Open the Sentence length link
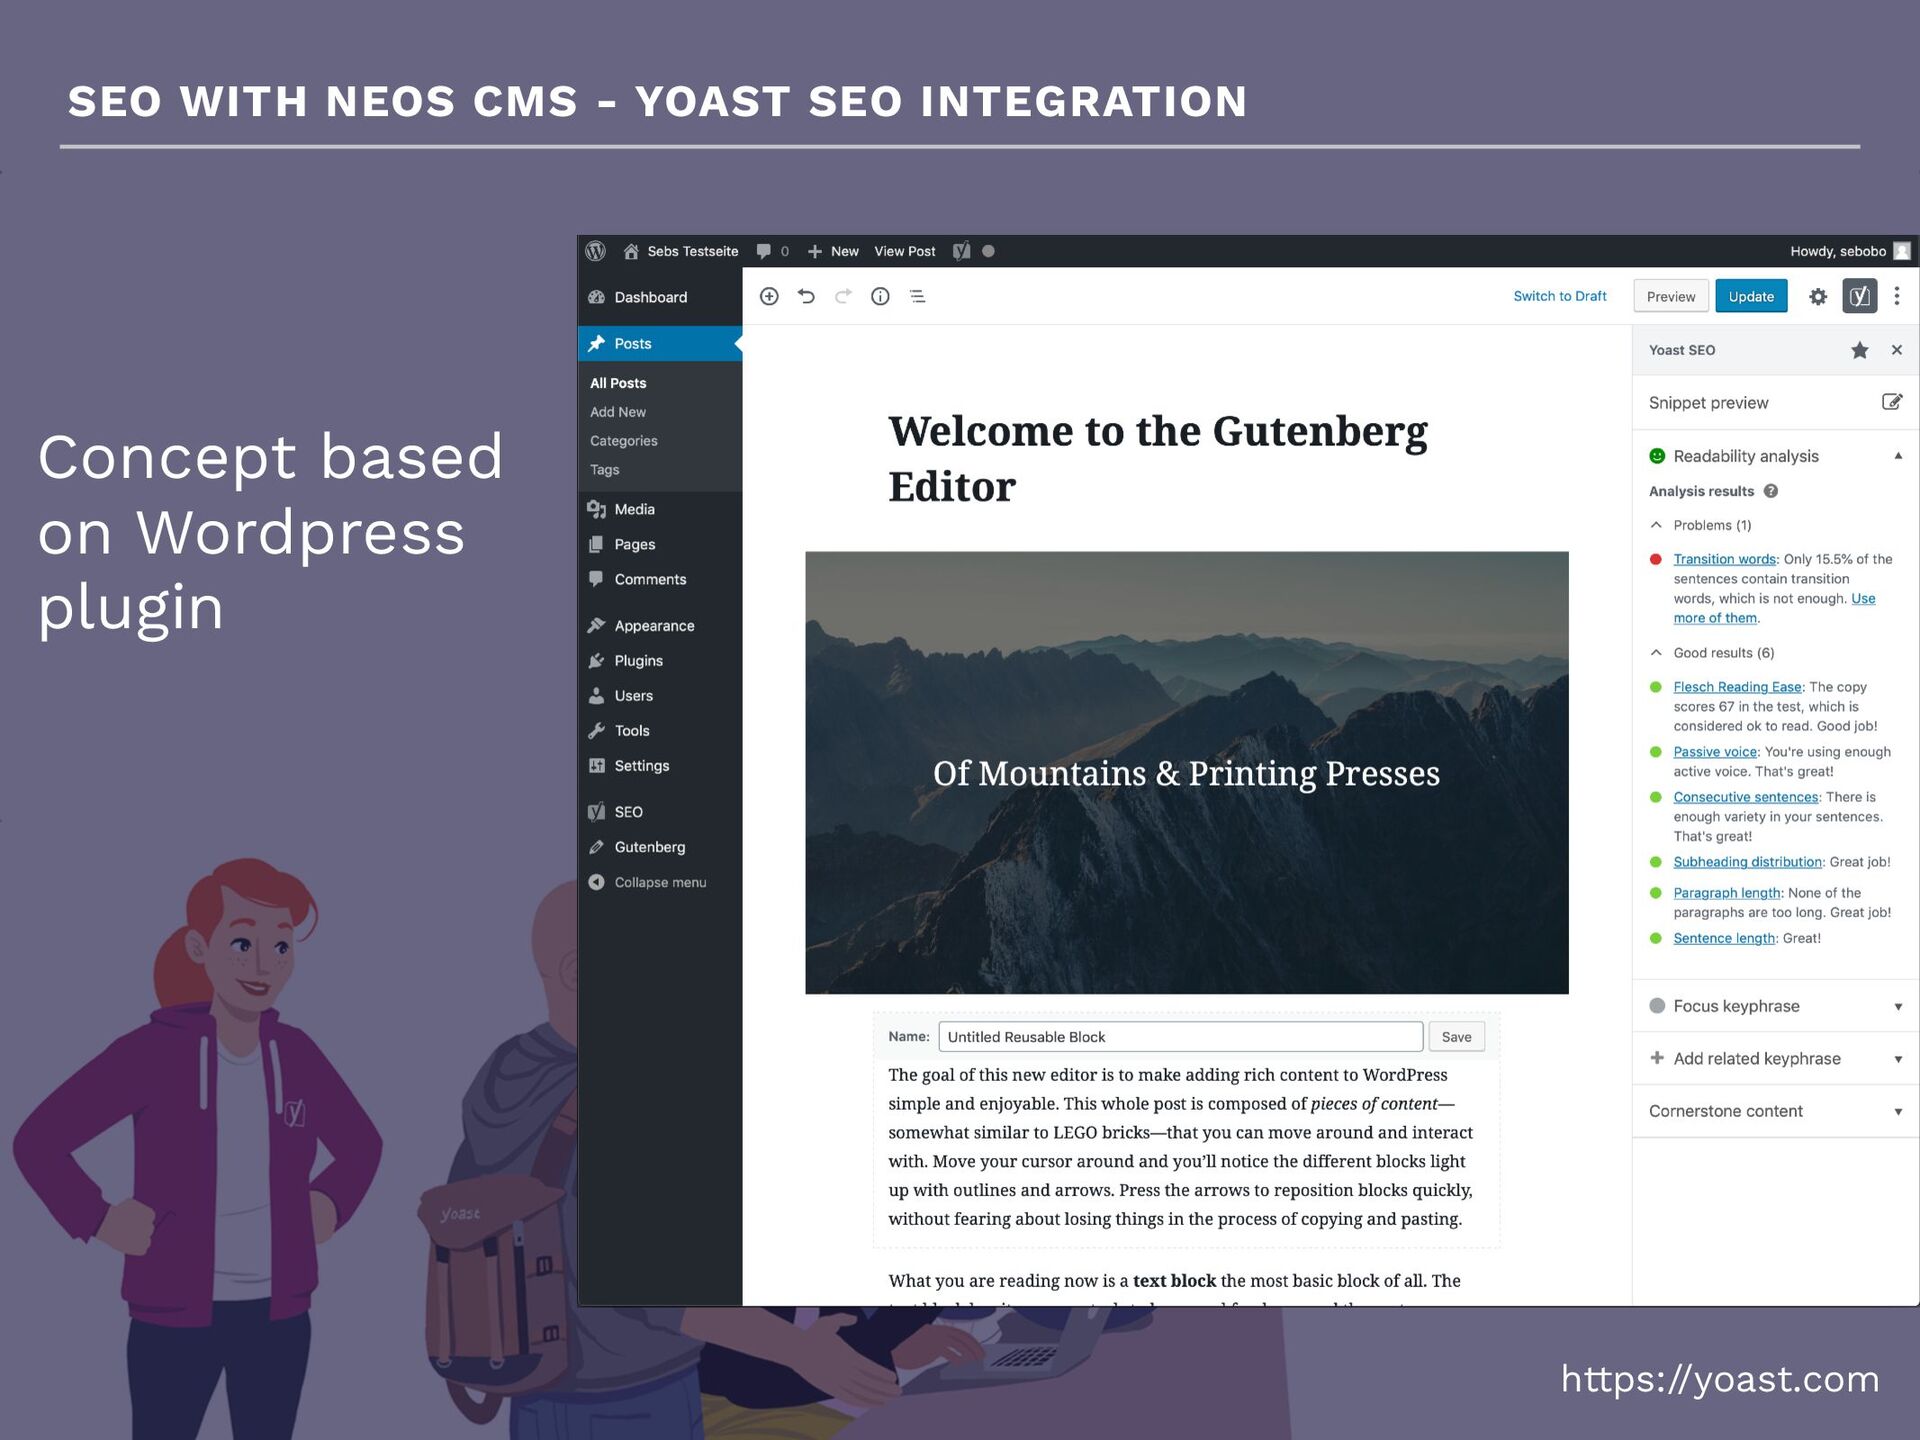The height and width of the screenshot is (1440, 1920). (x=1724, y=938)
